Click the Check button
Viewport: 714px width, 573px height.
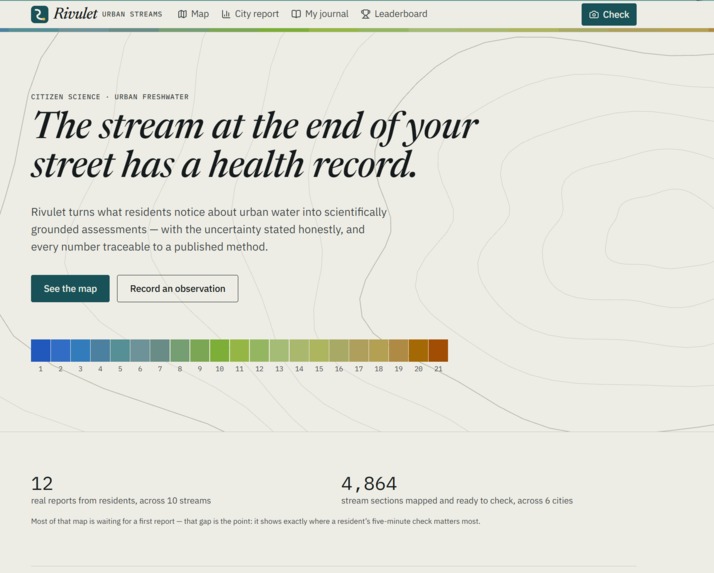pos(609,15)
